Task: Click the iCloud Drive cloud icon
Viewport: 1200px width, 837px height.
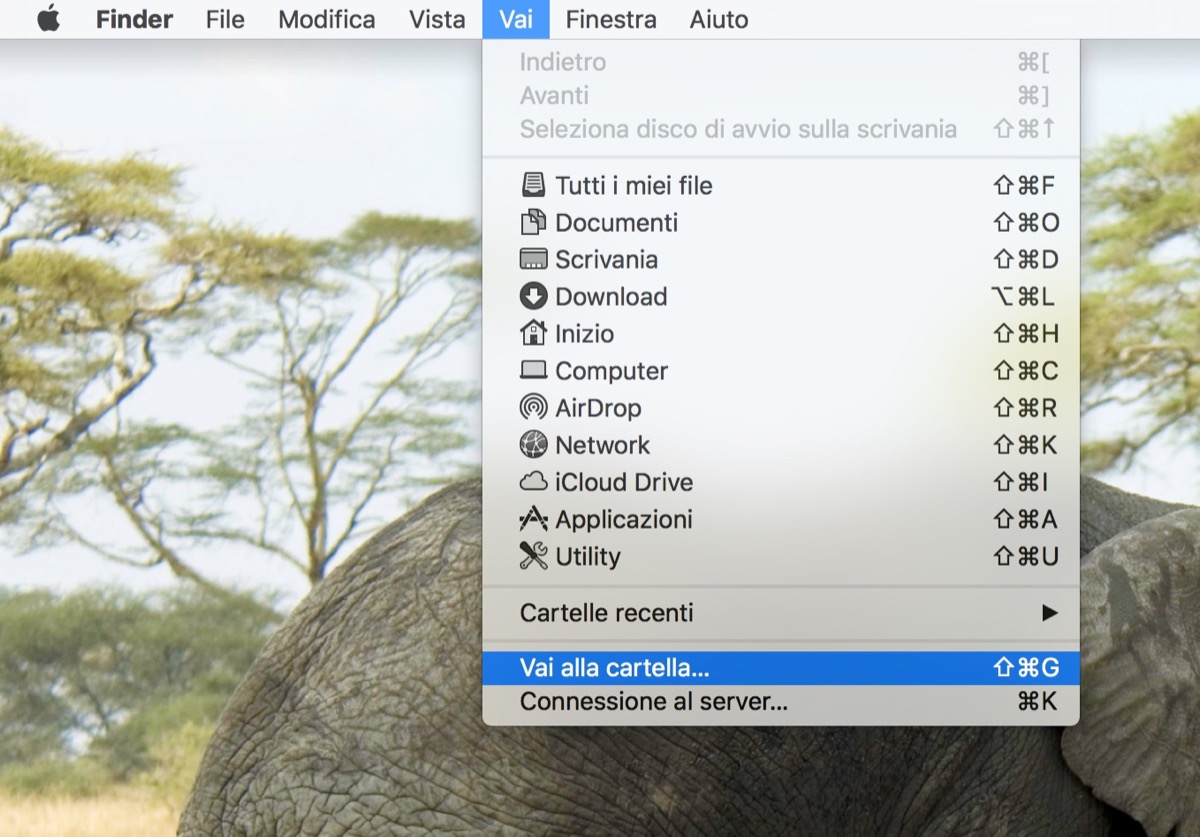Action: (534, 481)
